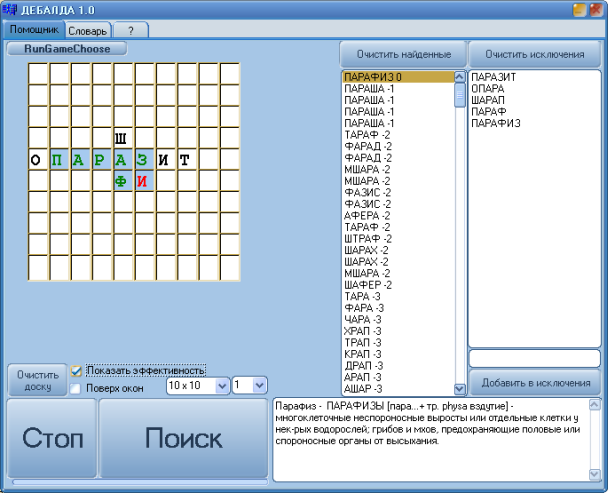Switch to the Словарь tab

(88, 31)
